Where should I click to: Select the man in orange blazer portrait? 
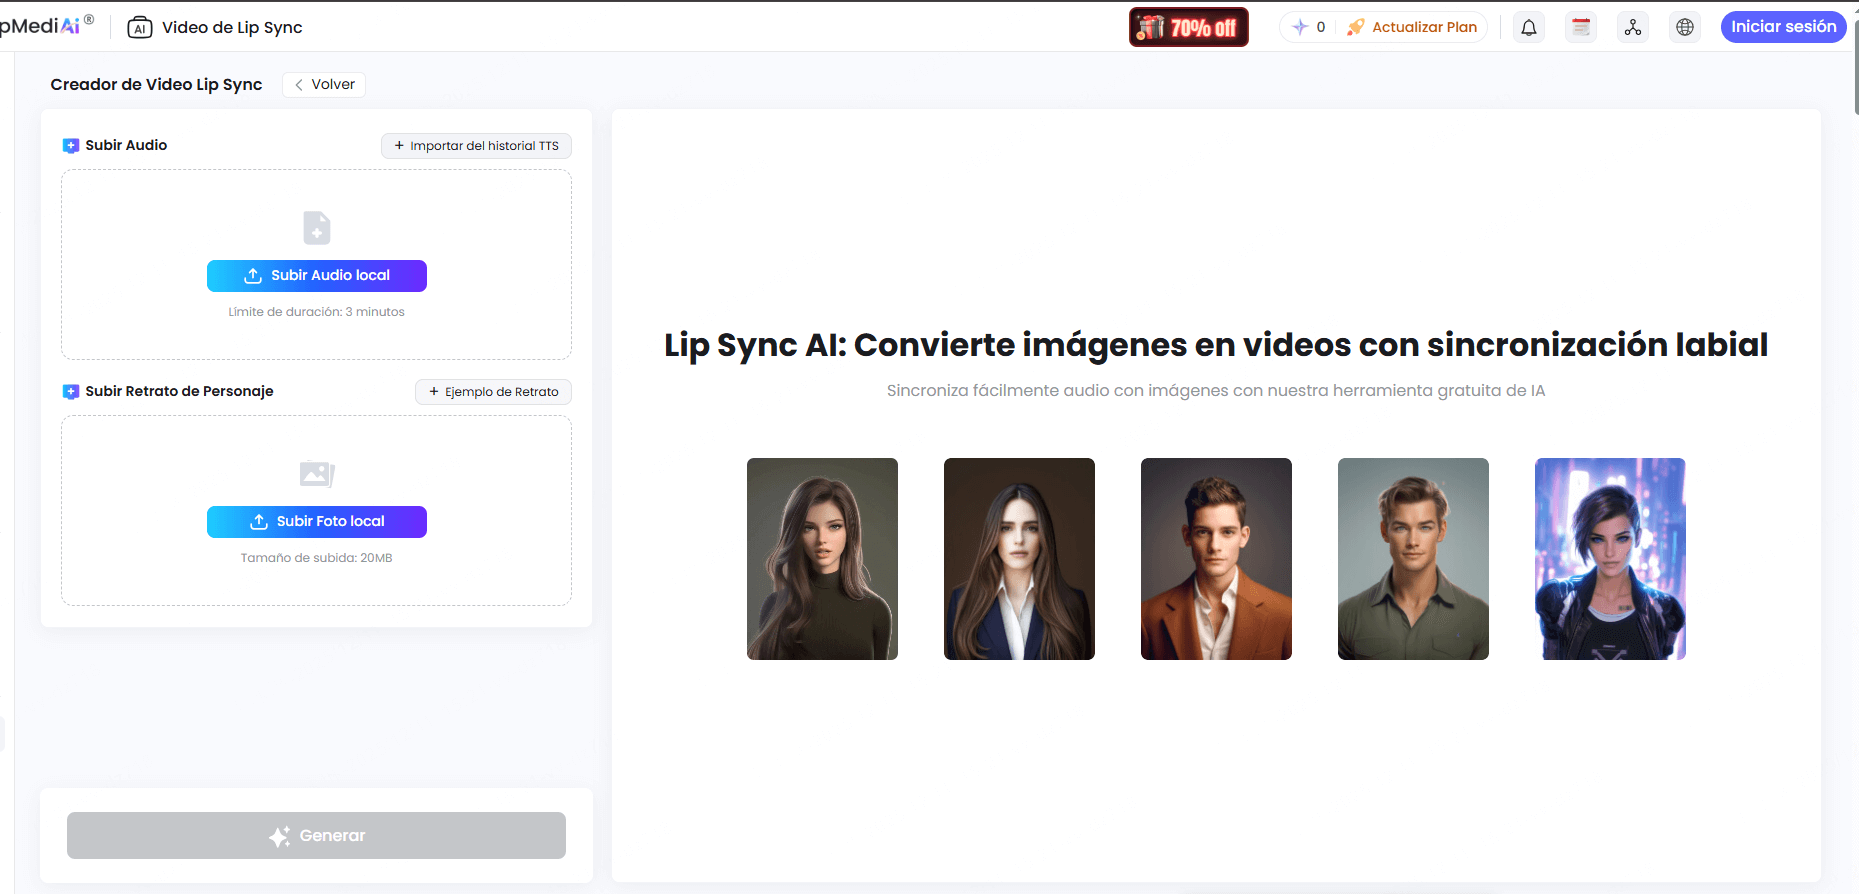[1216, 559]
